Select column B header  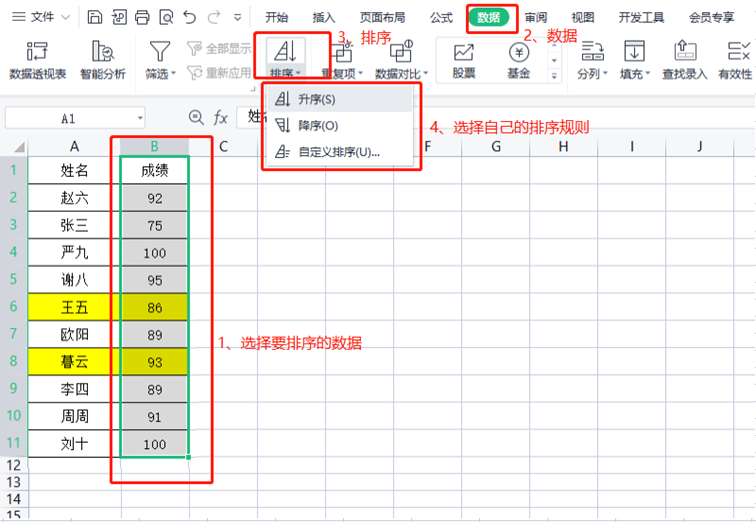(154, 147)
